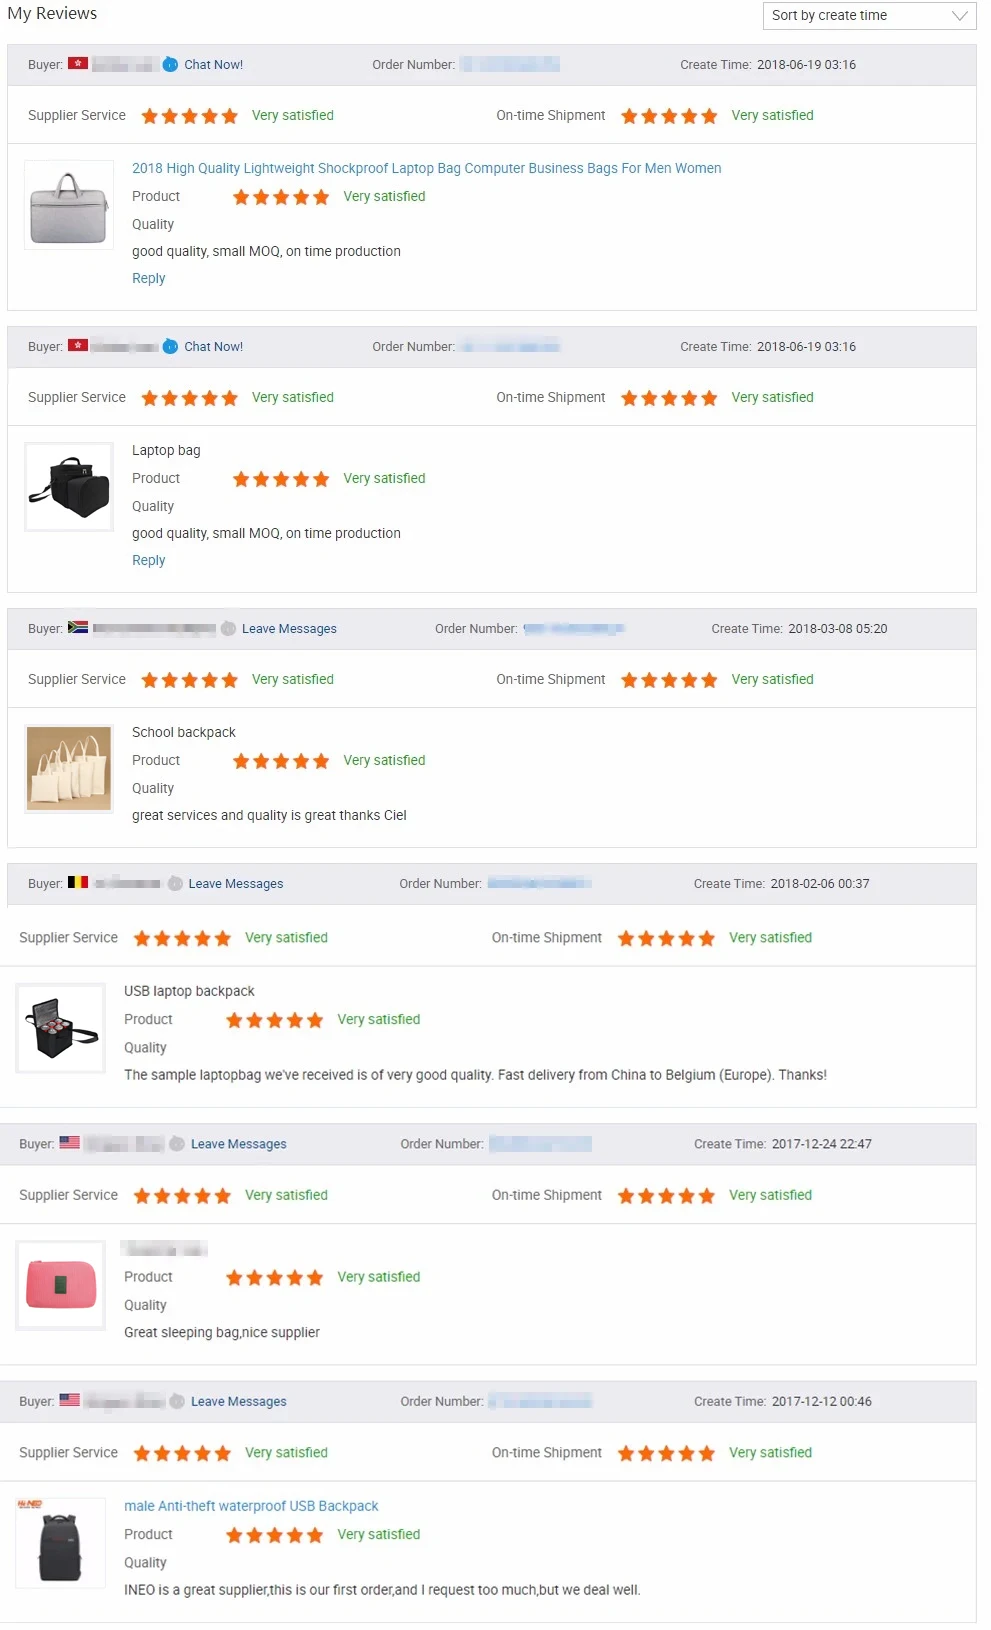Click the USB laptop backpack thumbnail

pos(61,1028)
